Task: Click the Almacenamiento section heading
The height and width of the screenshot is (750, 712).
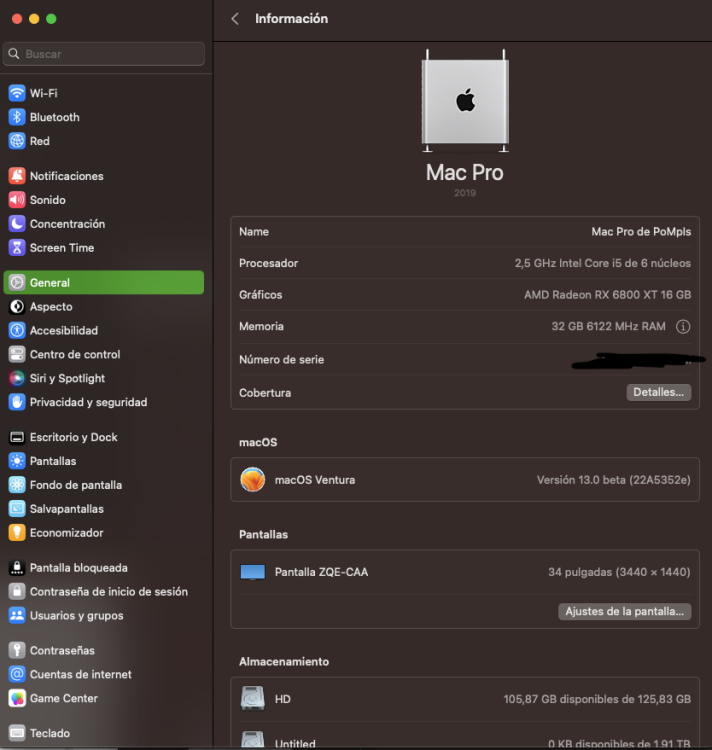Action: [x=284, y=662]
